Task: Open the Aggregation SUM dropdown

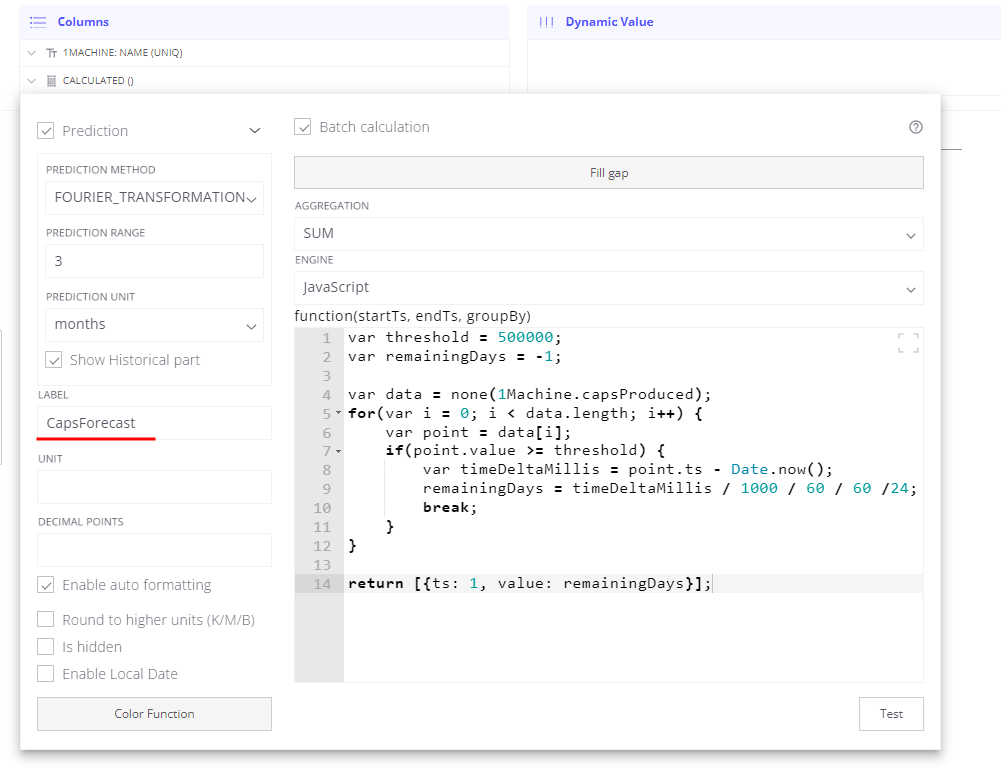Action: [x=608, y=234]
